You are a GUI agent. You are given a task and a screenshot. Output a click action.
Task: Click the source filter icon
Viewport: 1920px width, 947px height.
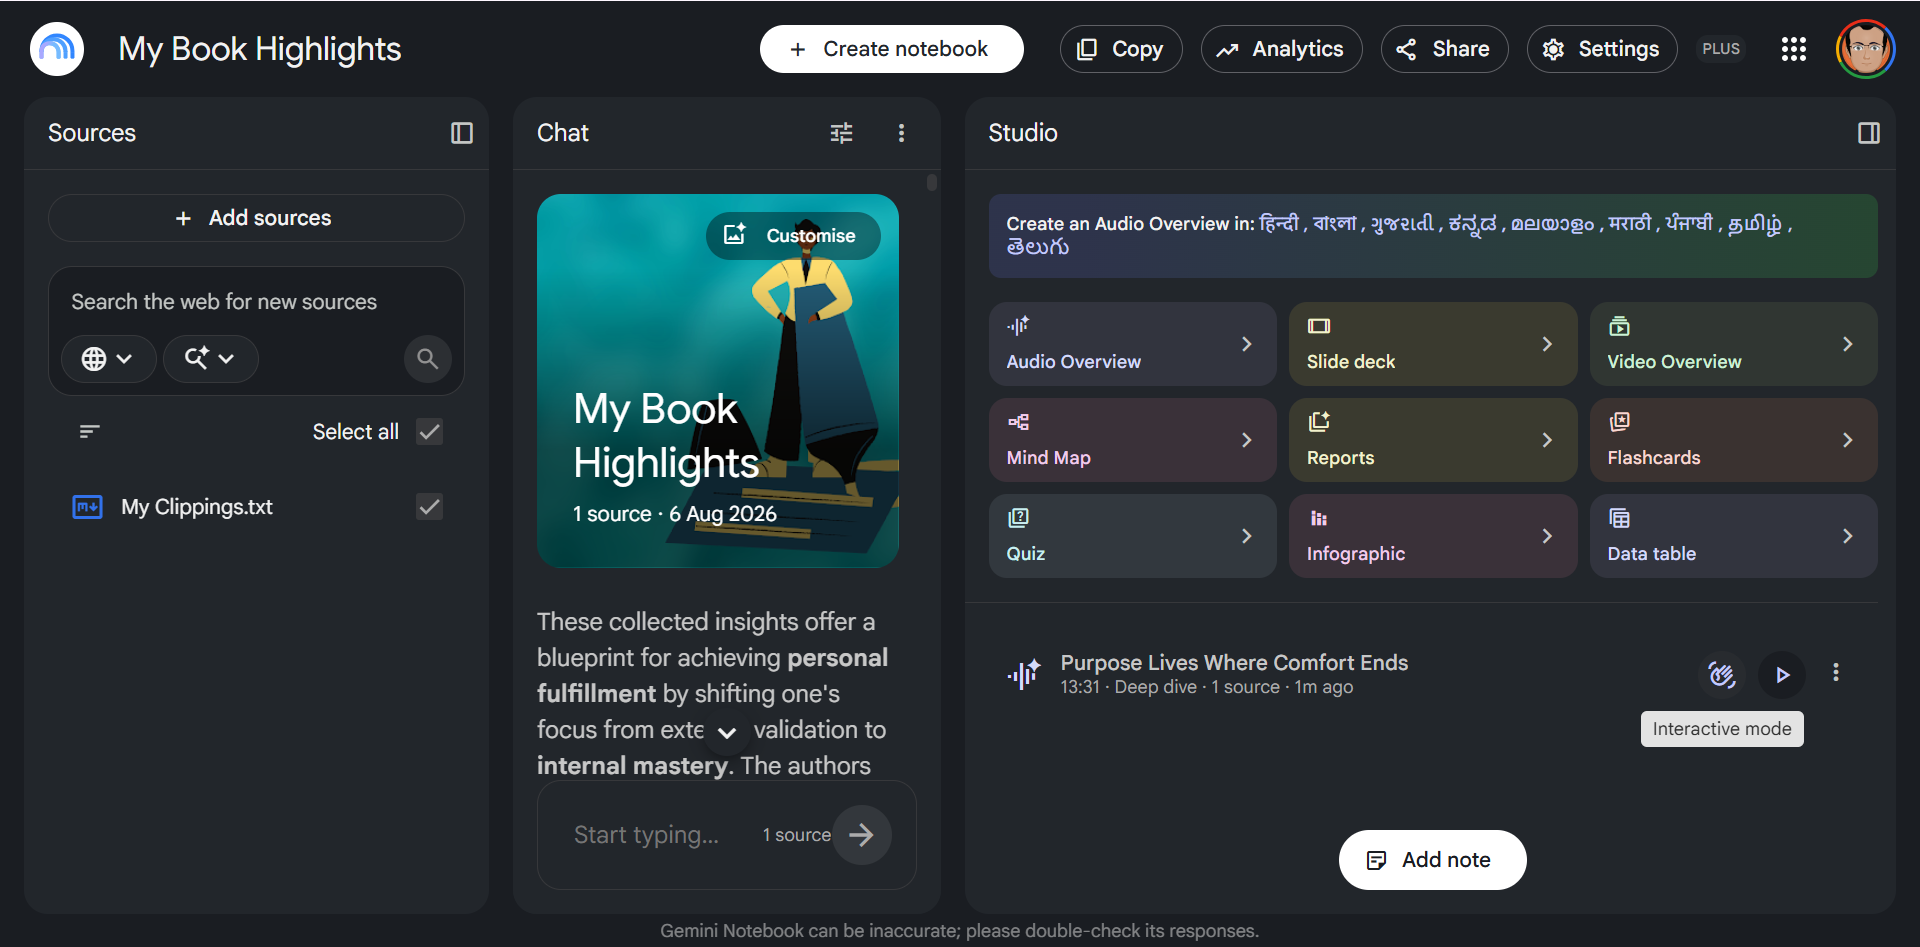[90, 432]
